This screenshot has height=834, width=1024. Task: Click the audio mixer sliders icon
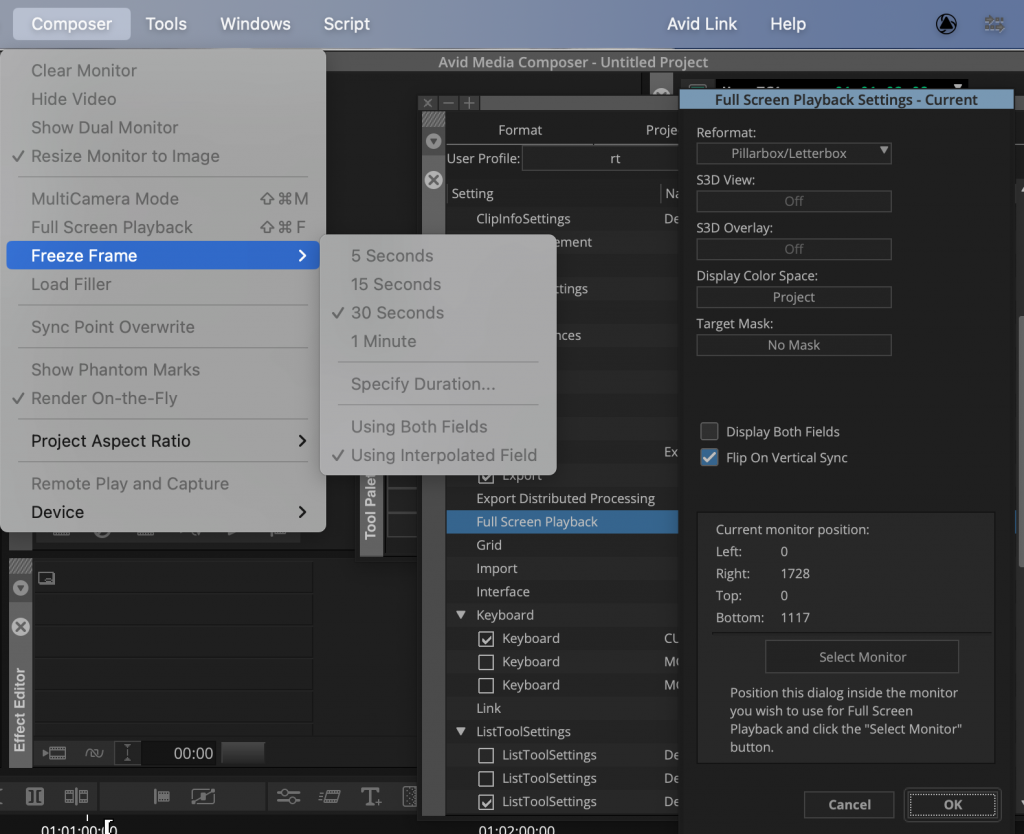click(x=288, y=796)
